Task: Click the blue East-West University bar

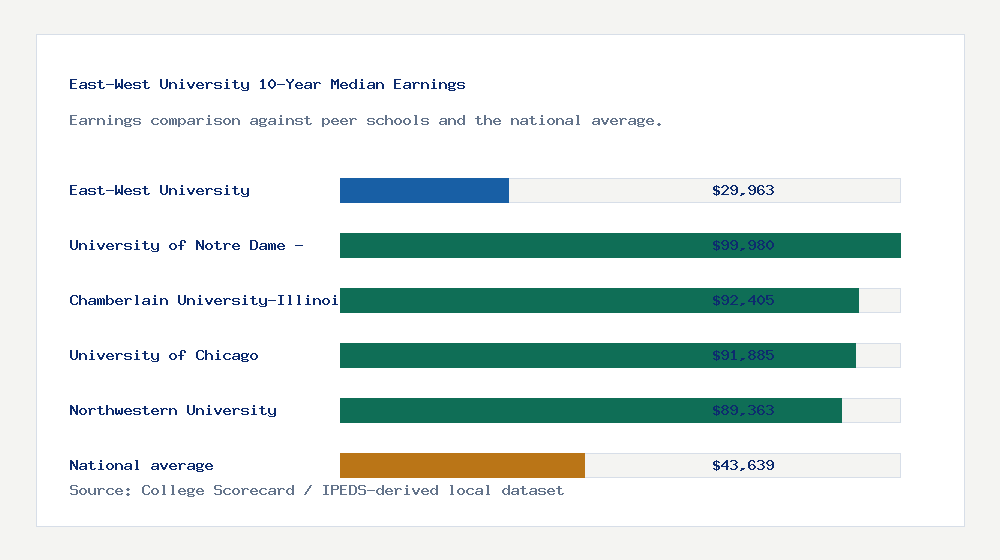Action: coord(424,191)
